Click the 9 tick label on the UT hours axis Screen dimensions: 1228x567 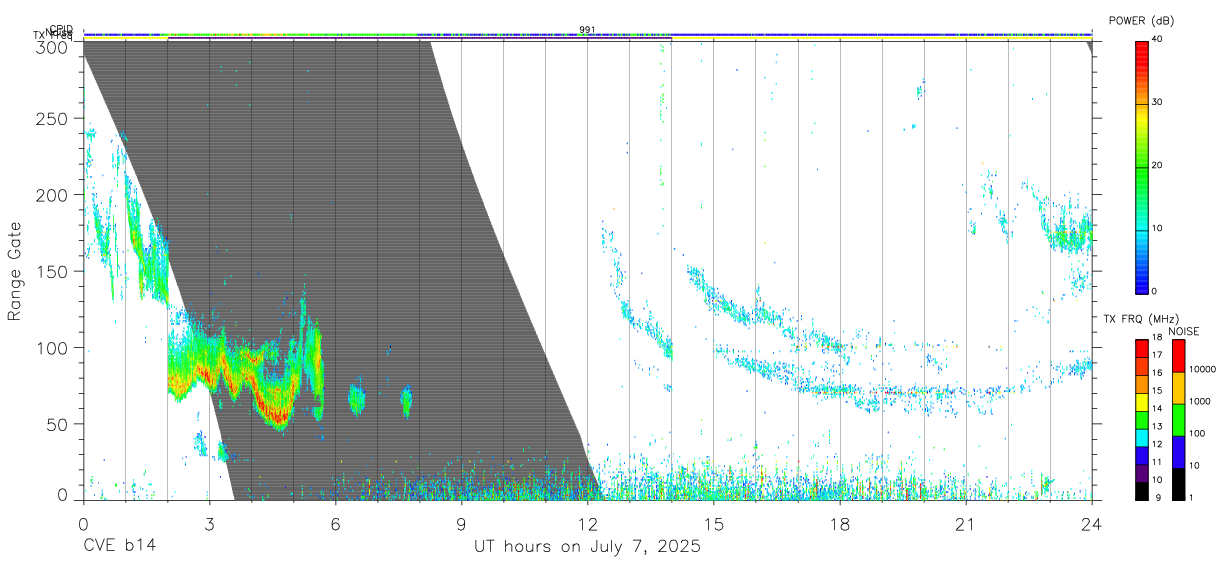[x=461, y=524]
